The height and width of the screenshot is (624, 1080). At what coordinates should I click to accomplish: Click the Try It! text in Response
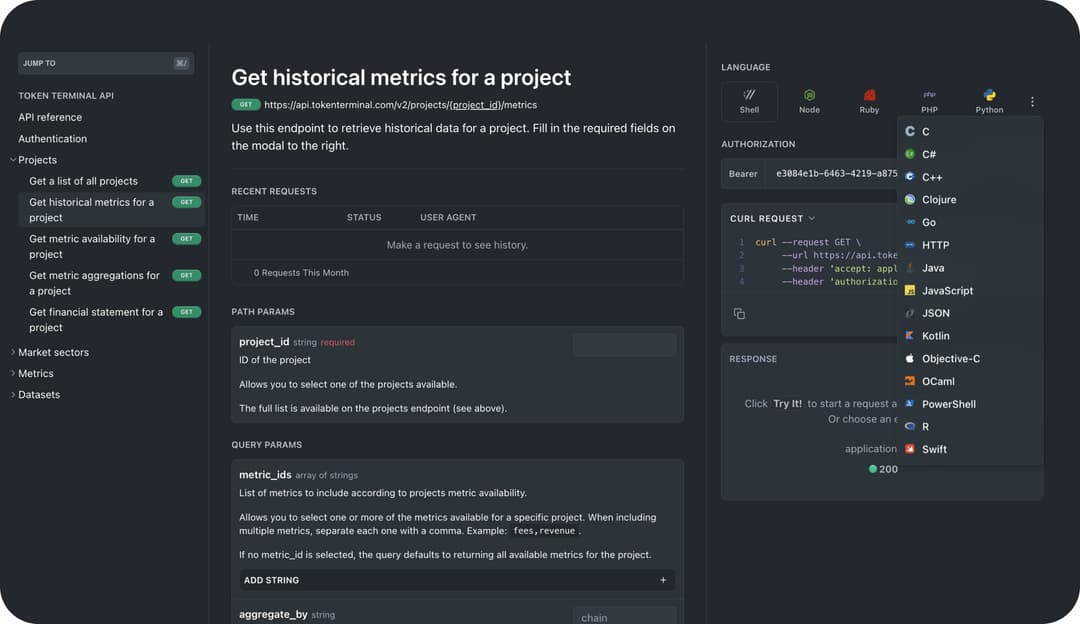pos(787,404)
